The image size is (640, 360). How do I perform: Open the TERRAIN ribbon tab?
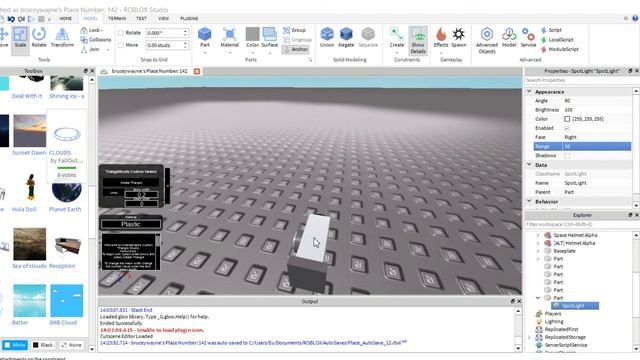tap(117, 18)
